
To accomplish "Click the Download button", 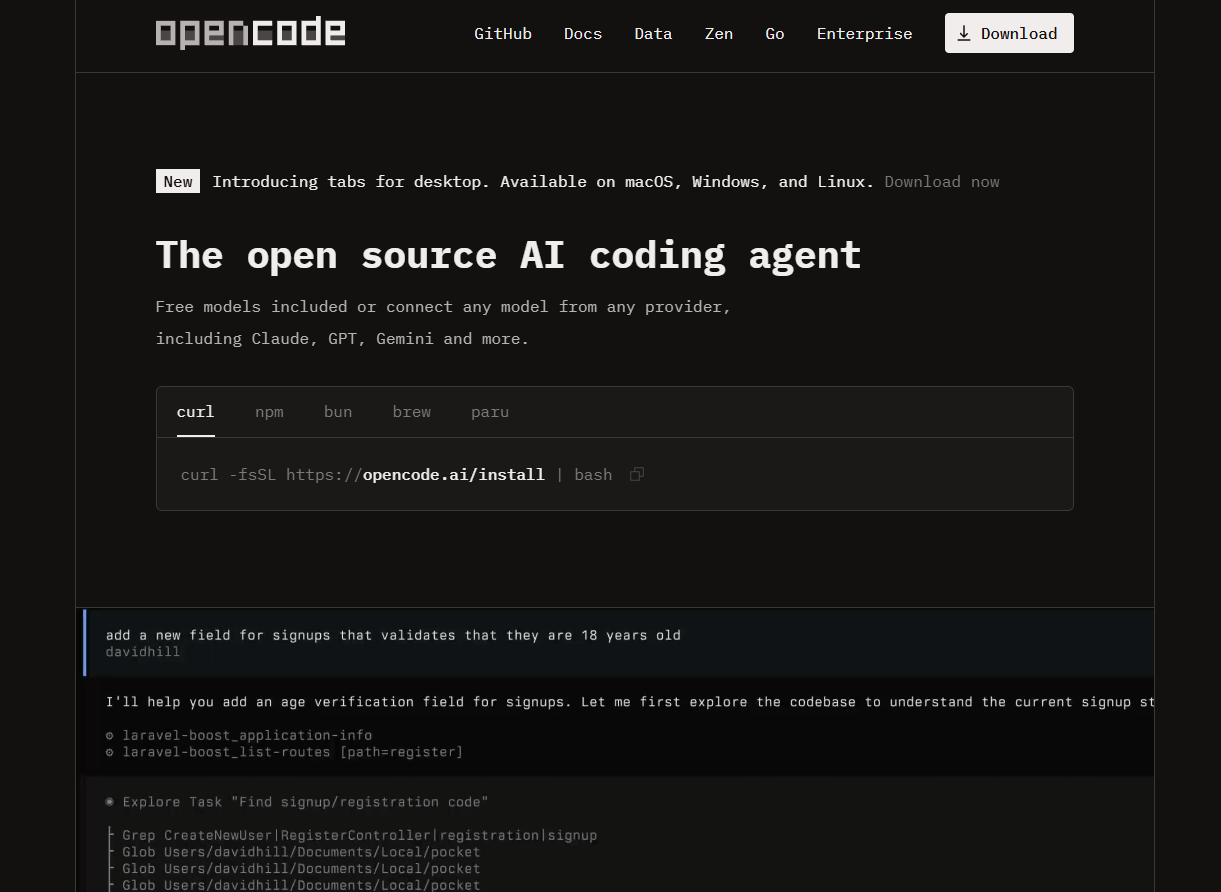I will [1009, 33].
